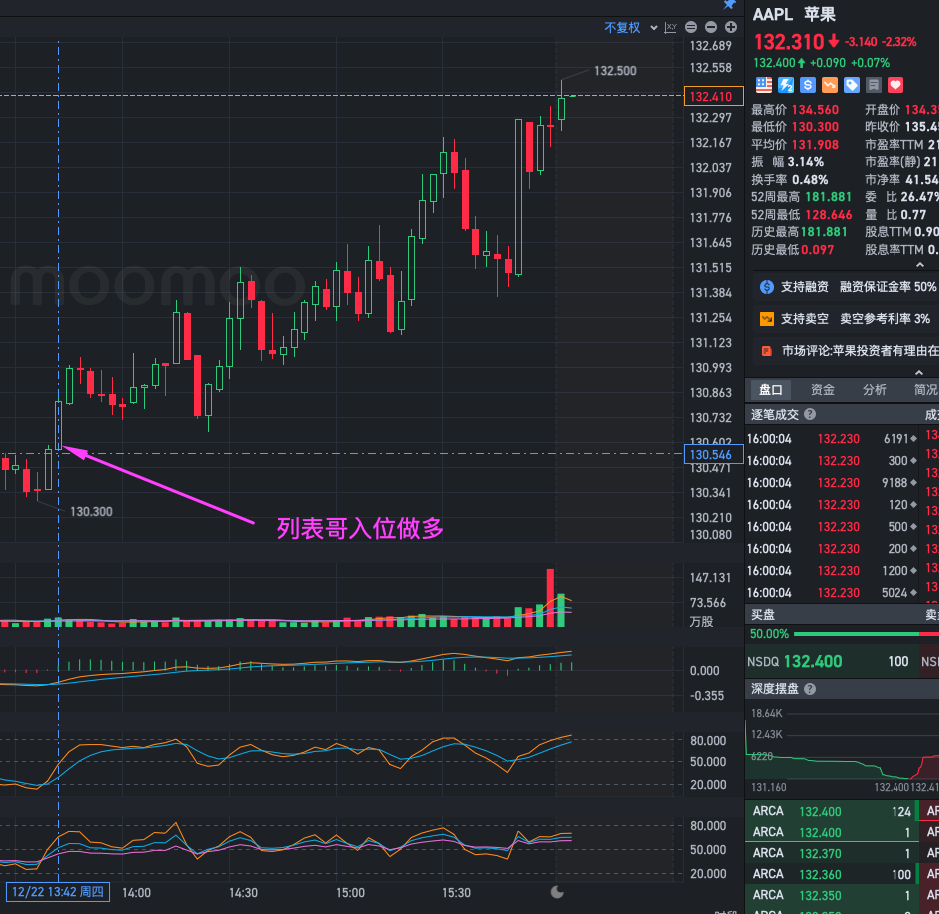
Task: Select the 盘口 tab
Action: pyautogui.click(x=770, y=390)
